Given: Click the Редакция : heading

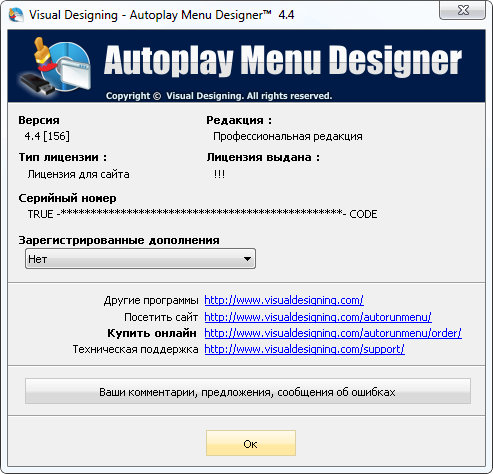Looking at the screenshot, I should tap(239, 120).
